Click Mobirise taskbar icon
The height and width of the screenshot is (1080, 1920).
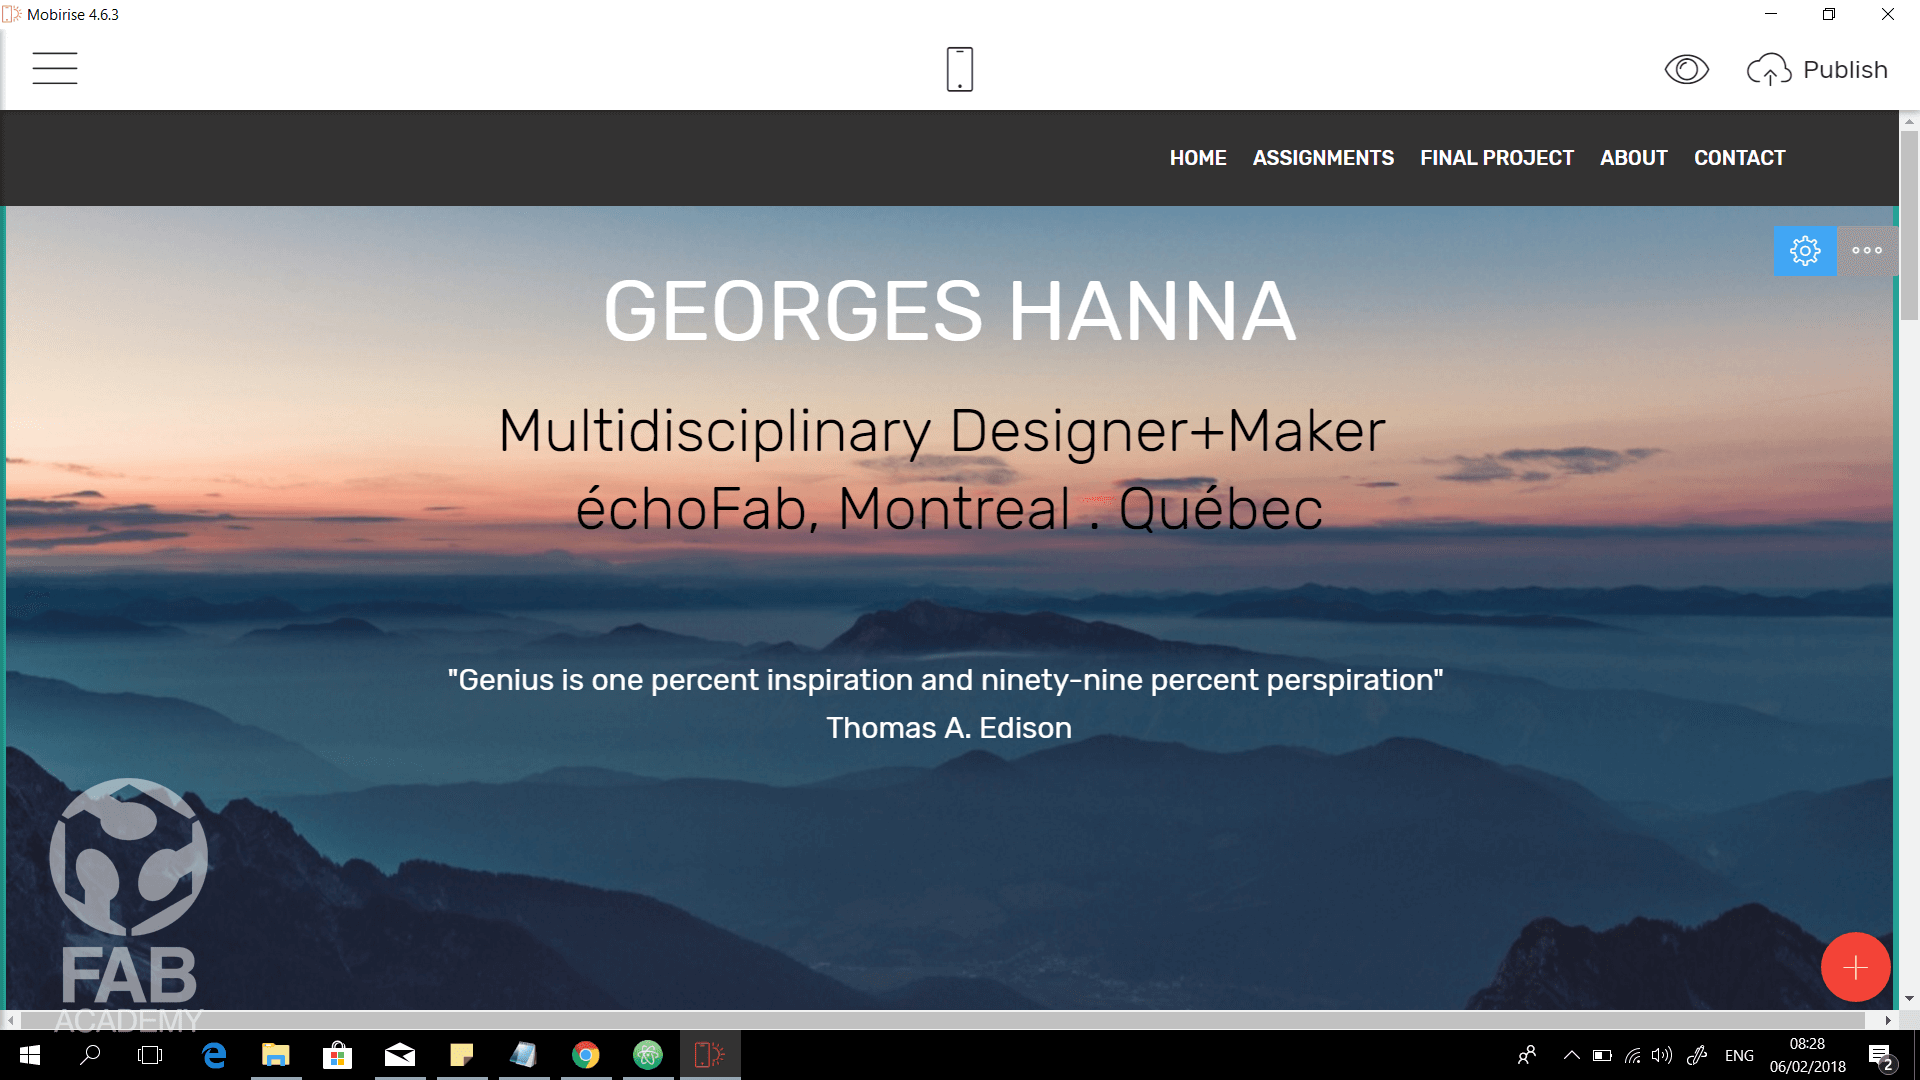pos(710,1055)
